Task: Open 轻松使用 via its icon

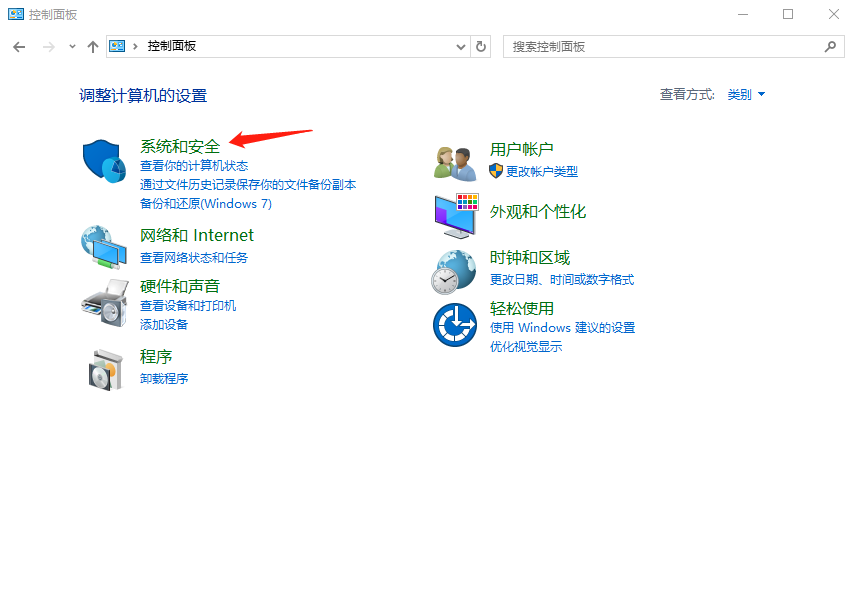Action: tap(455, 325)
